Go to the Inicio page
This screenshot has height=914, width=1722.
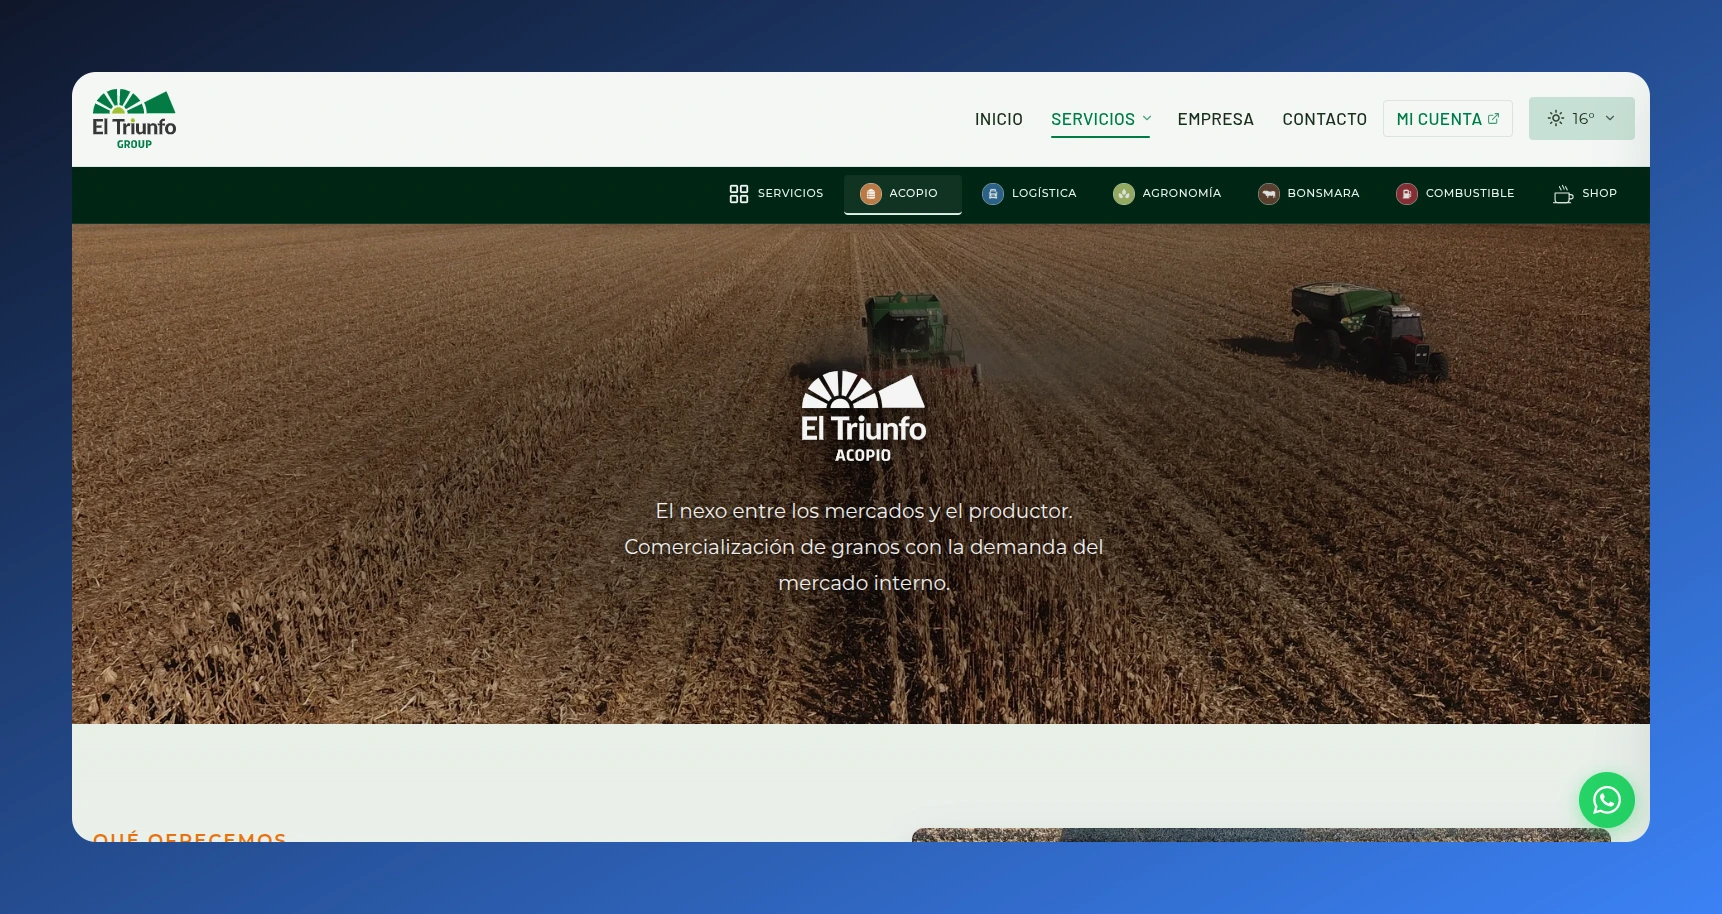point(999,119)
